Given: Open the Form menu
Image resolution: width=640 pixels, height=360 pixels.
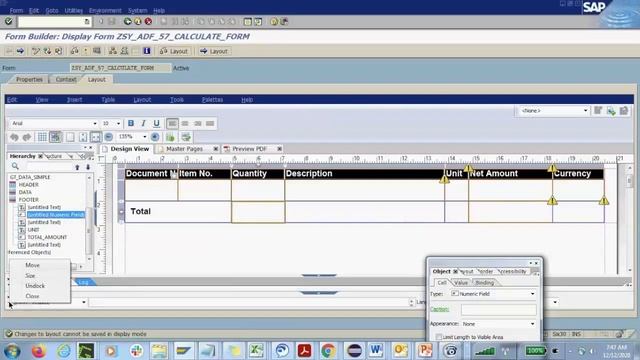Looking at the screenshot, I should coord(16,10).
